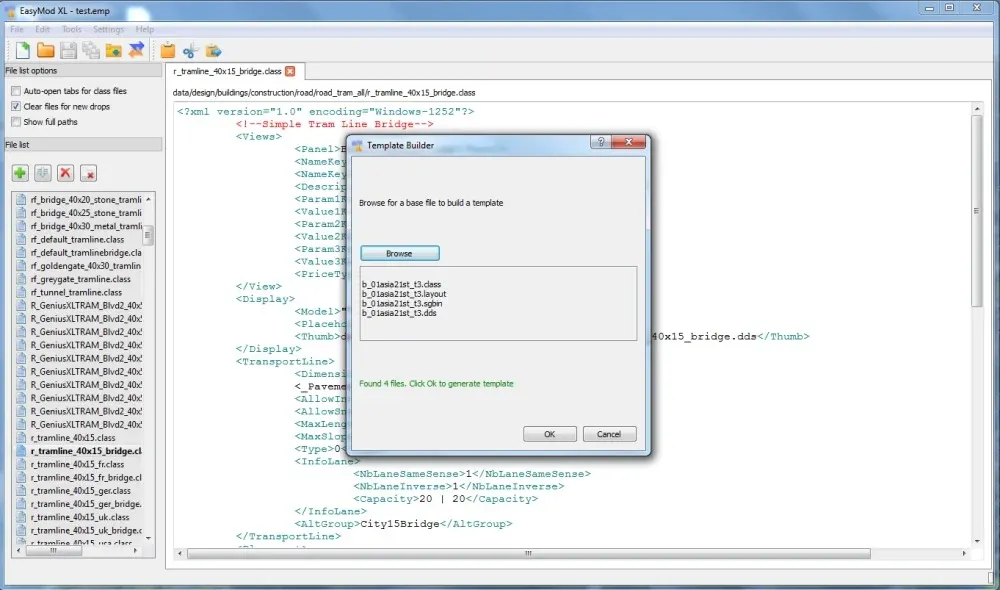Close the r_tramline_40x15_bridge.class tab
This screenshot has height=590, width=1000.
[290, 72]
